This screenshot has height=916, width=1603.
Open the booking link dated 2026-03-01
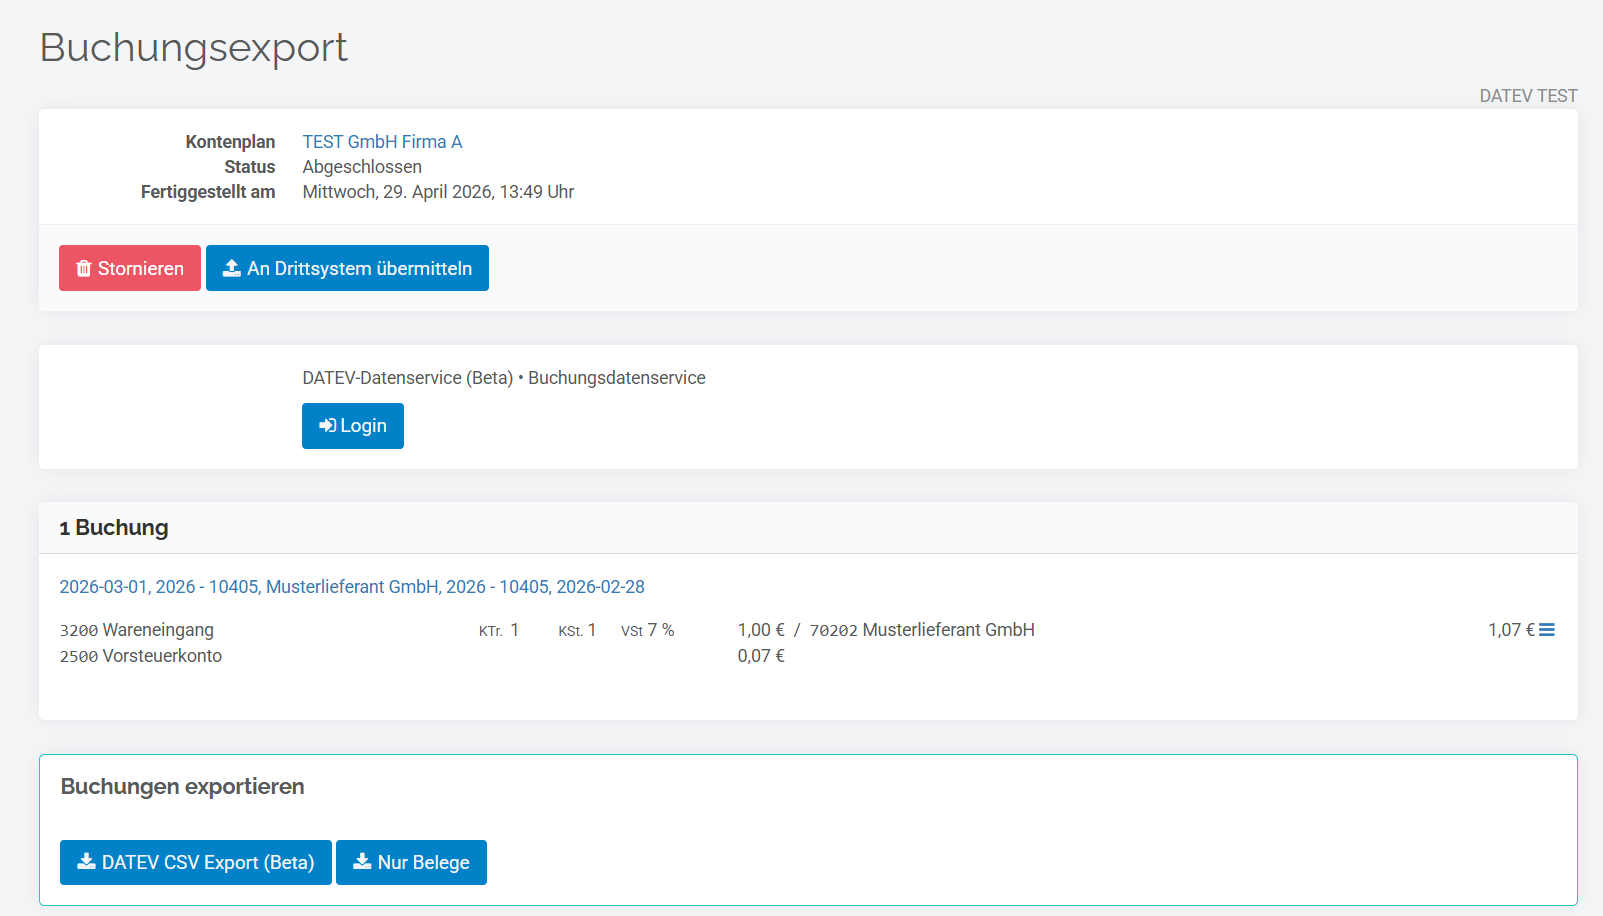[x=352, y=587]
